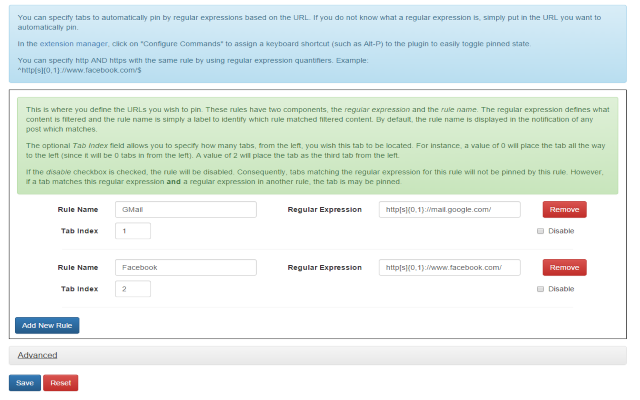
Task: Remove the GMail rule
Action: tap(564, 209)
